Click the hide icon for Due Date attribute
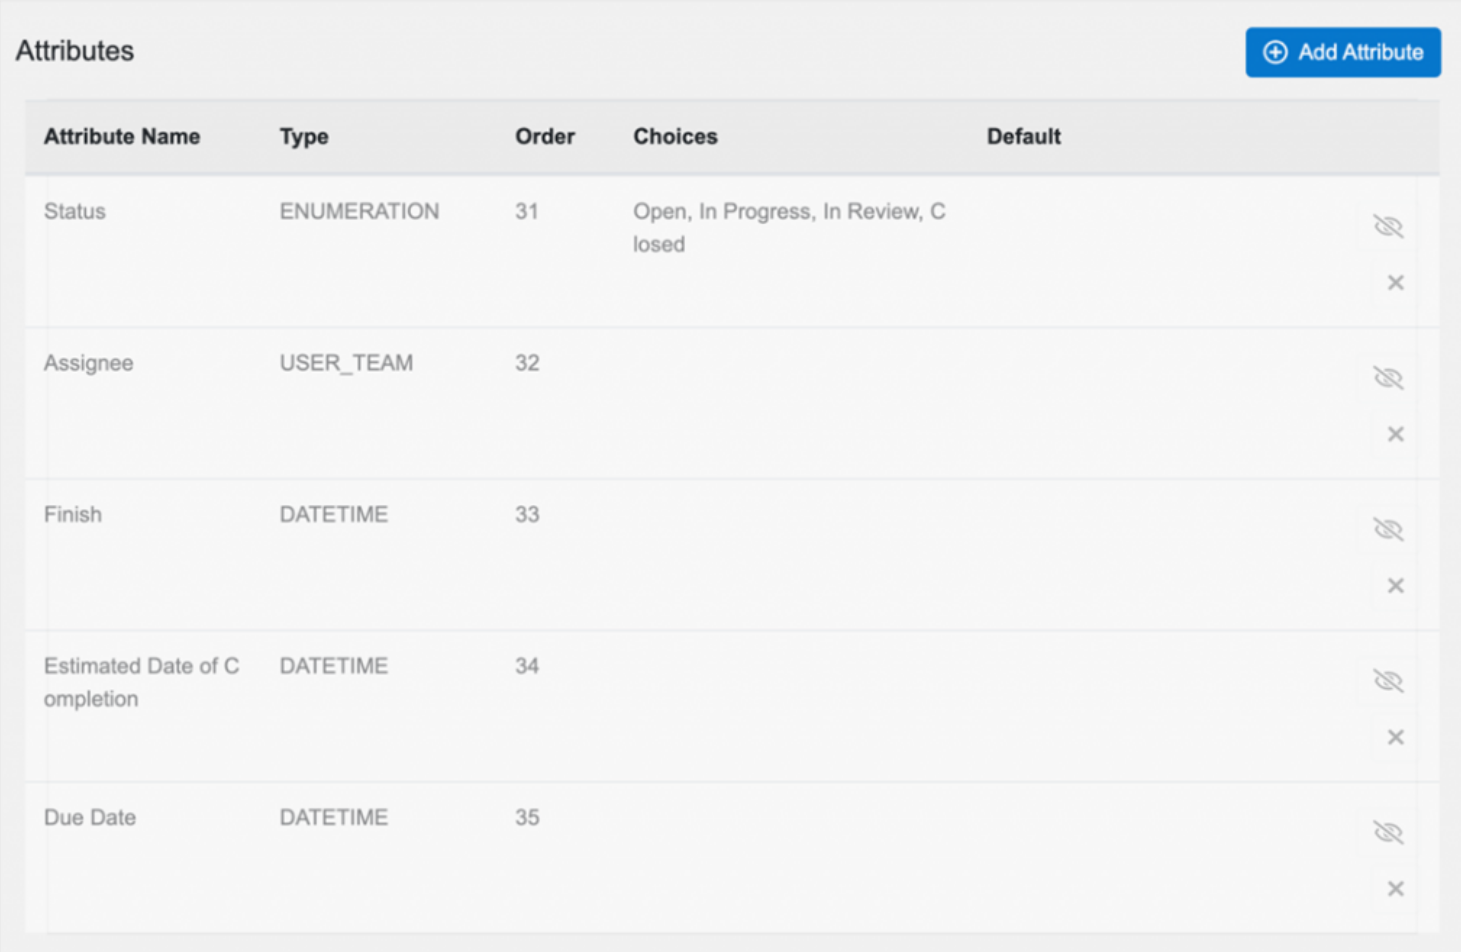Screen dimensions: 1461x952 coord(1390,831)
